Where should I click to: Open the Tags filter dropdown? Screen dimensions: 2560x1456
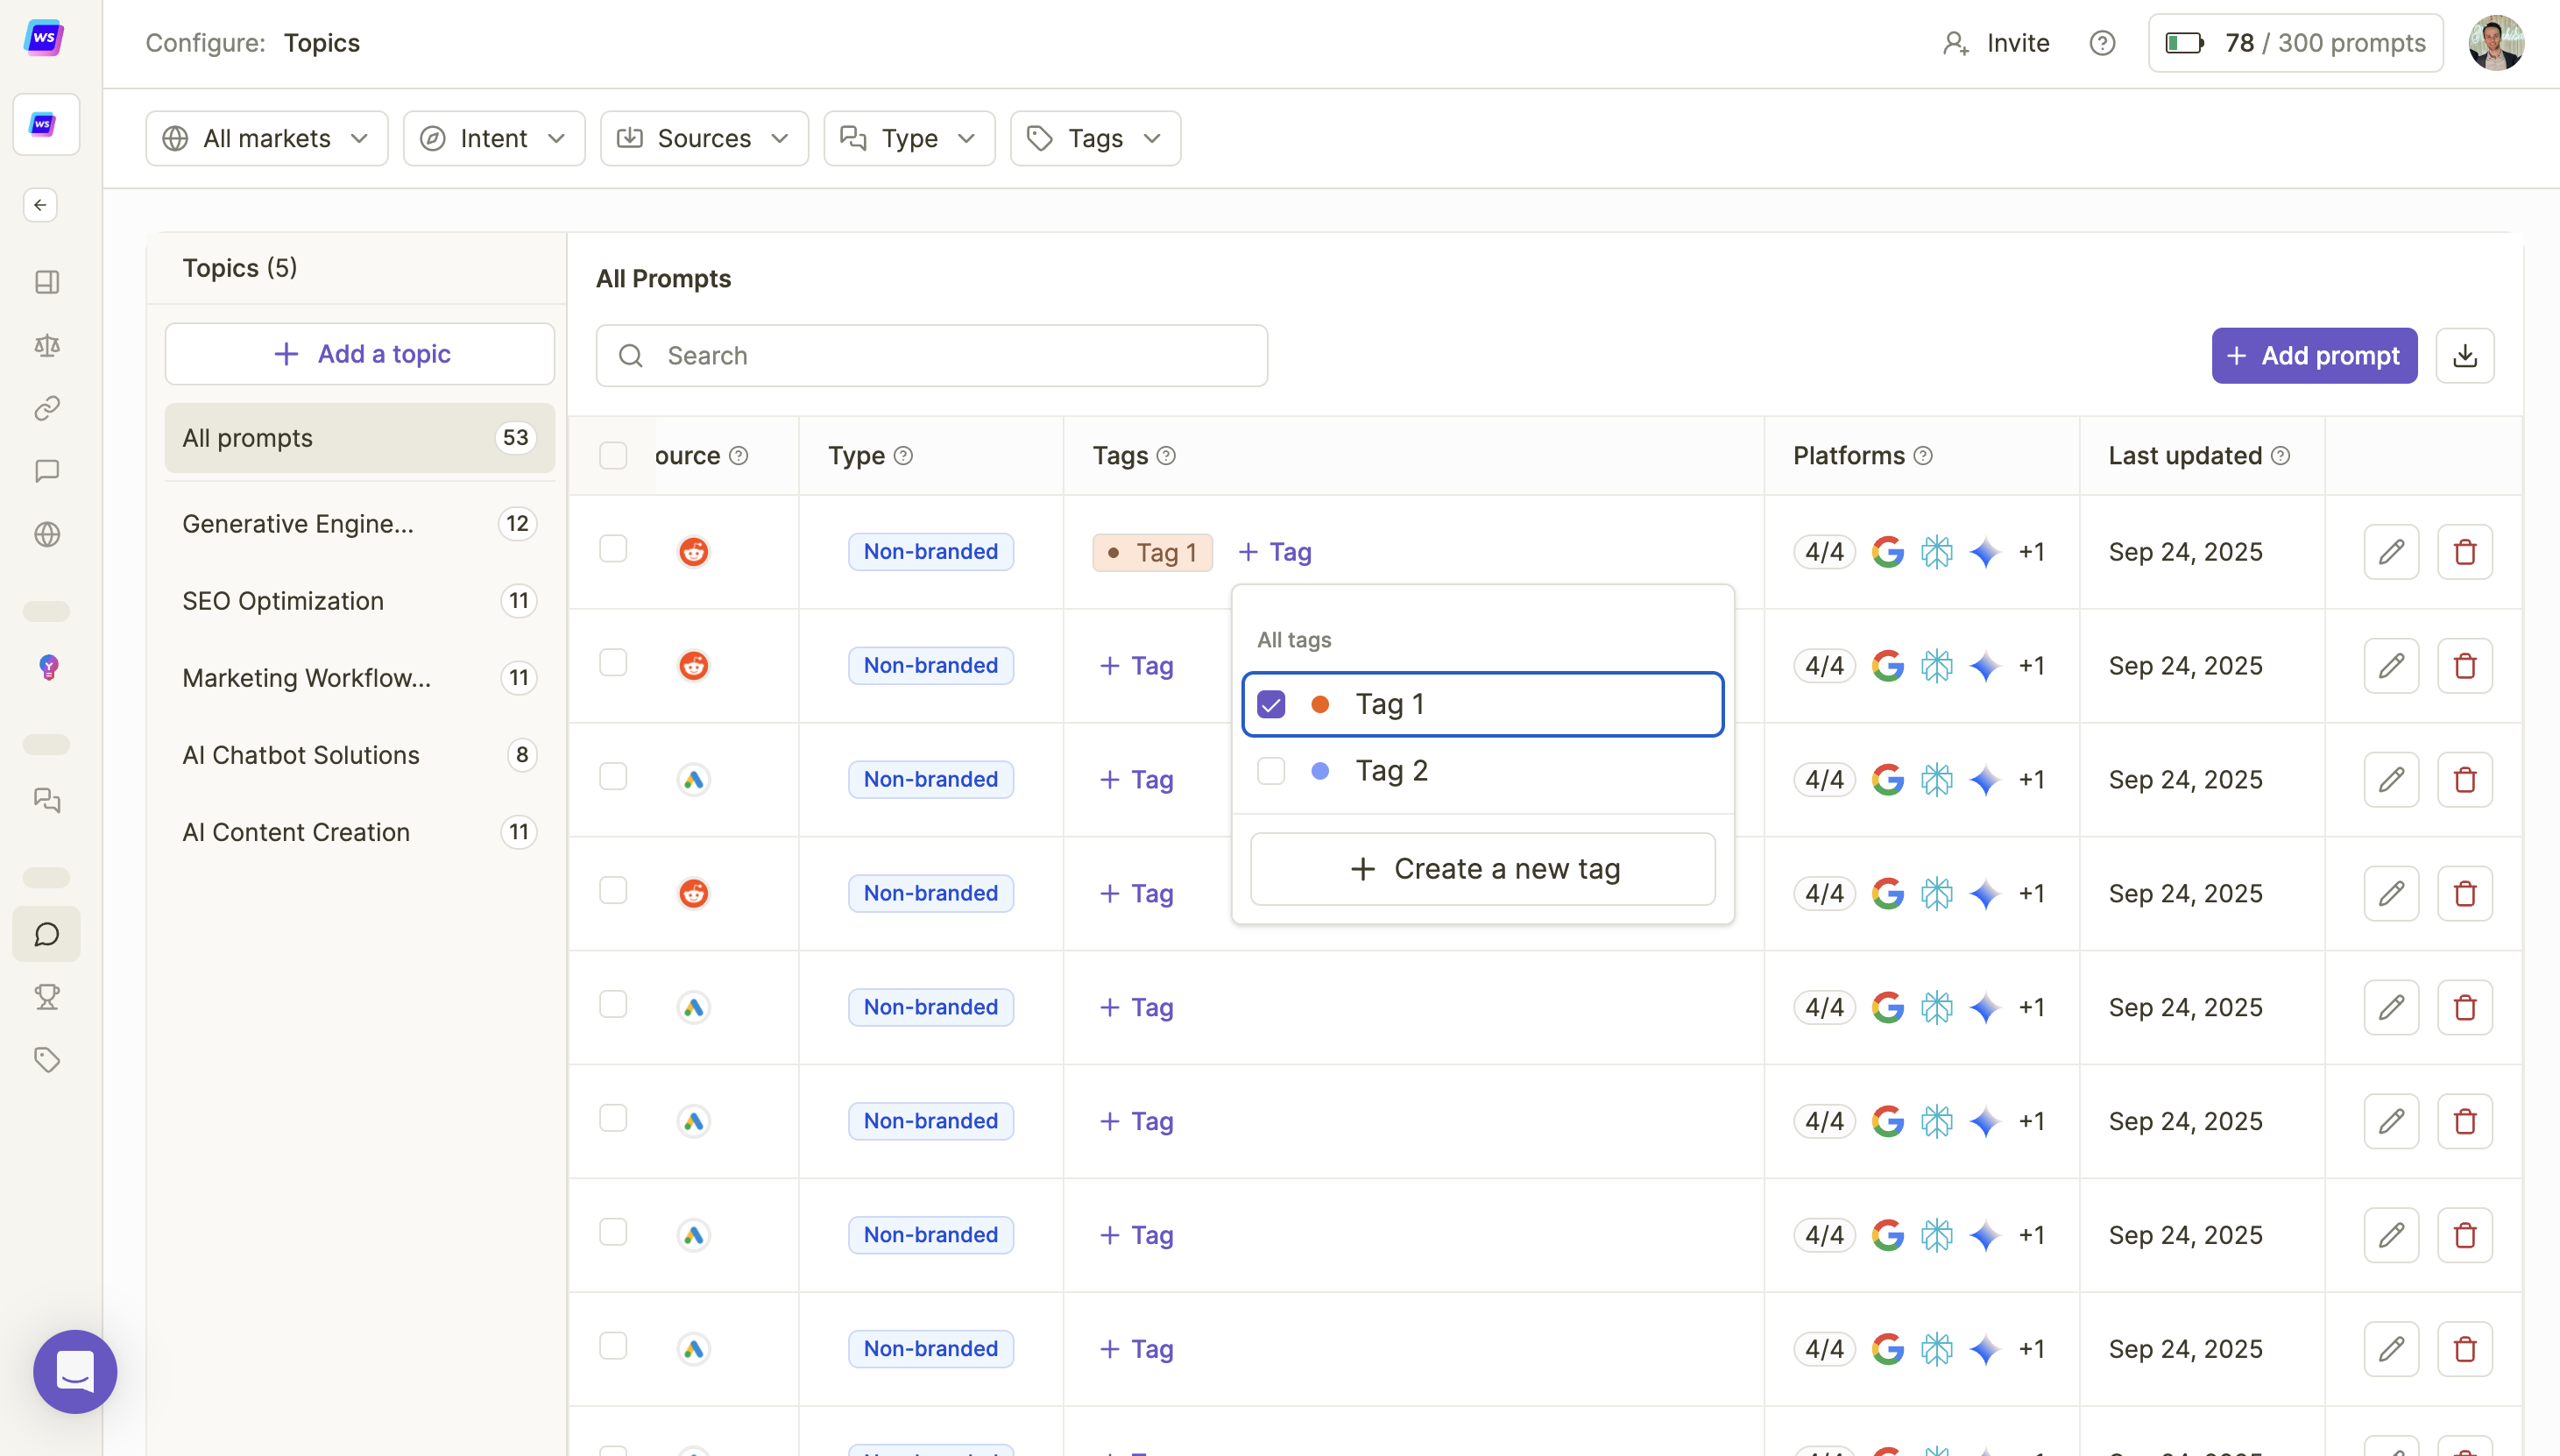click(x=1094, y=138)
